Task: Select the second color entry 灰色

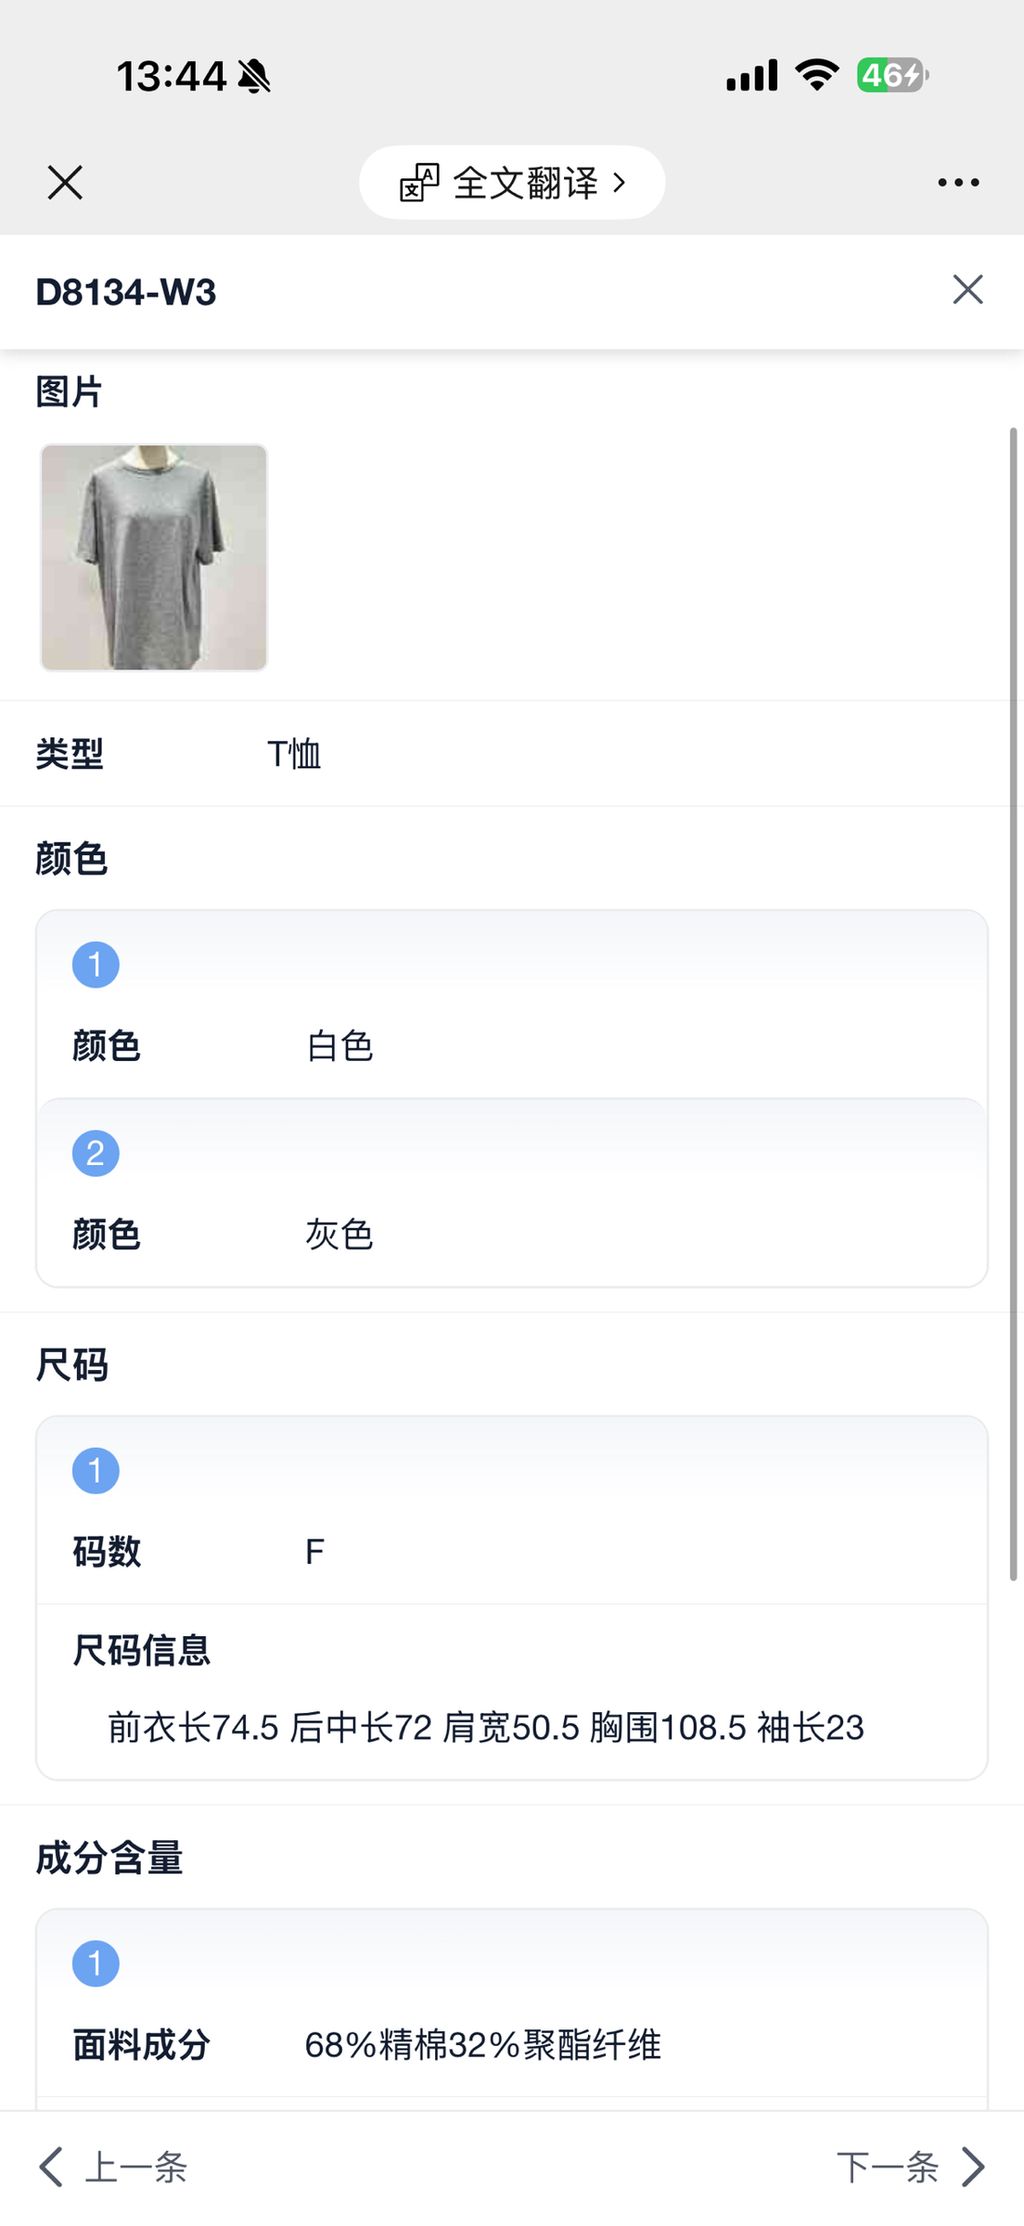Action: [x=339, y=1235]
